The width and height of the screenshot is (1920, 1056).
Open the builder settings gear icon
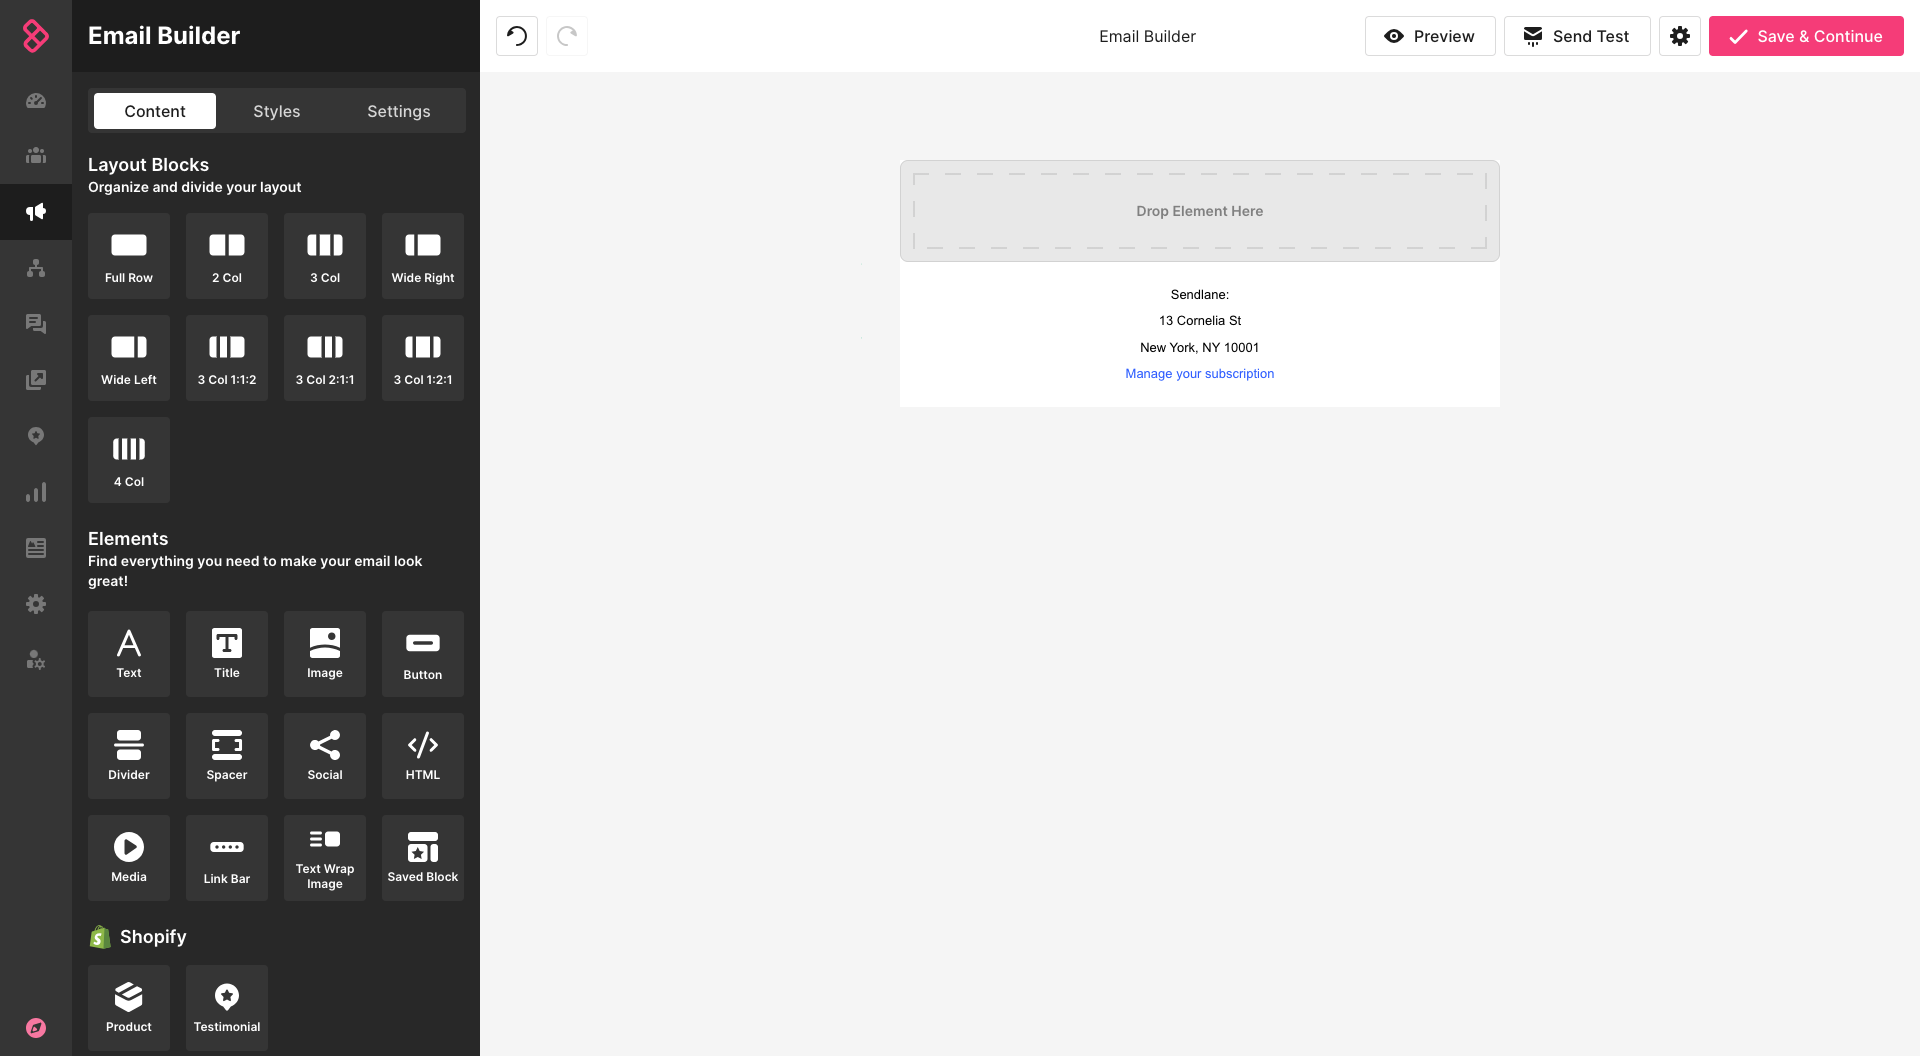(1679, 36)
